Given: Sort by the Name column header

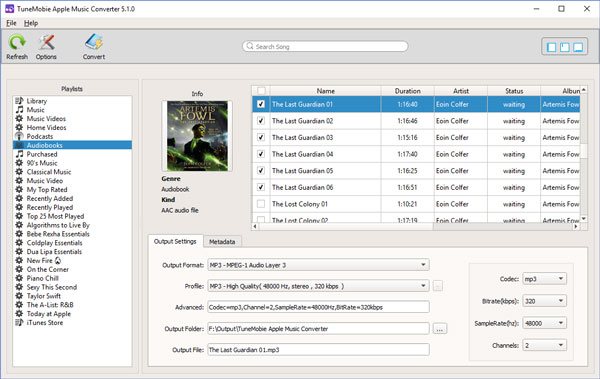Looking at the screenshot, I should pyautogui.click(x=326, y=91).
